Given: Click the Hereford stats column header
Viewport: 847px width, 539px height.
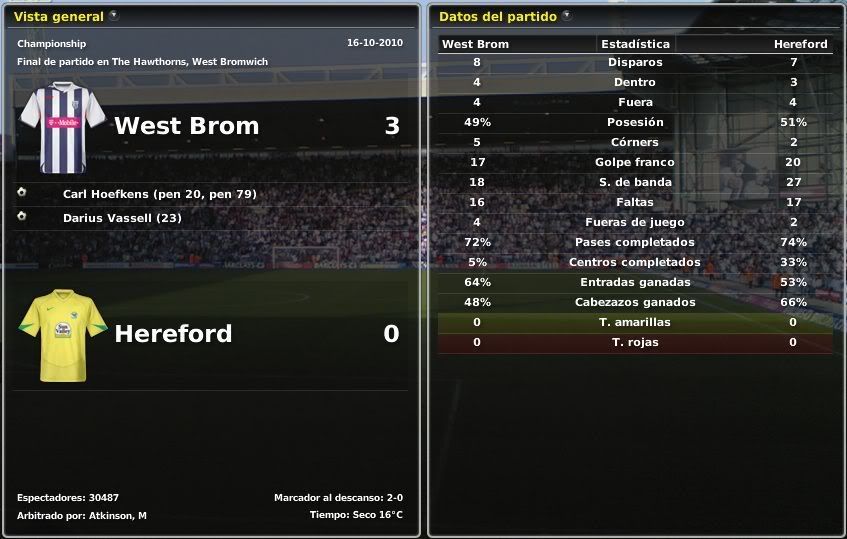Looking at the screenshot, I should 800,44.
